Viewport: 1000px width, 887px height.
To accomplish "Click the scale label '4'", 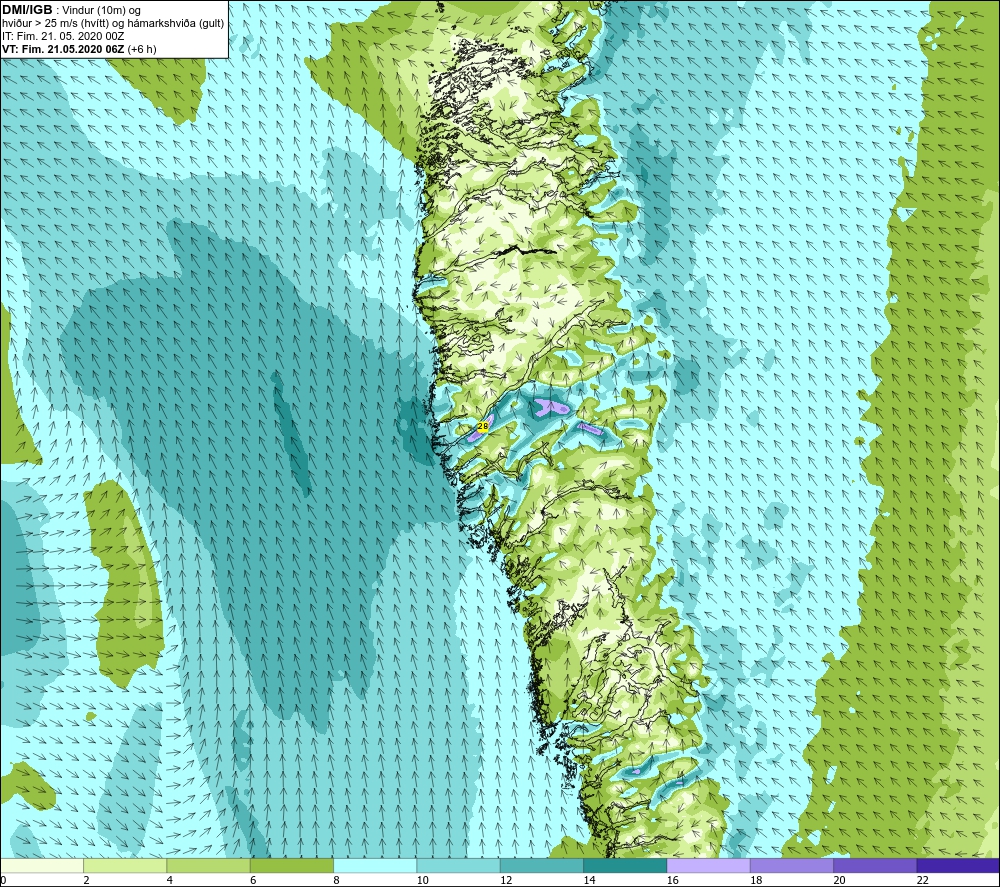I will [x=170, y=880].
